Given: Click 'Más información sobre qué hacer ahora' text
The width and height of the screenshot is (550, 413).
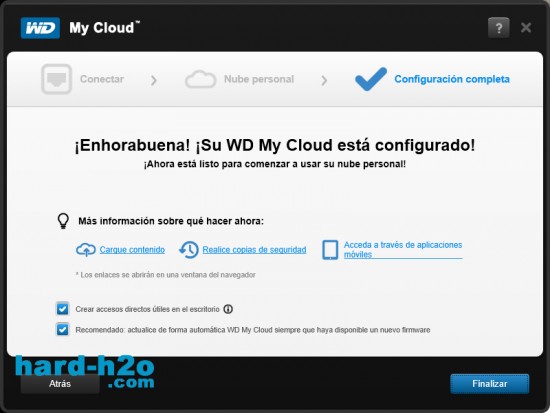Looking at the screenshot, I should click(171, 221).
